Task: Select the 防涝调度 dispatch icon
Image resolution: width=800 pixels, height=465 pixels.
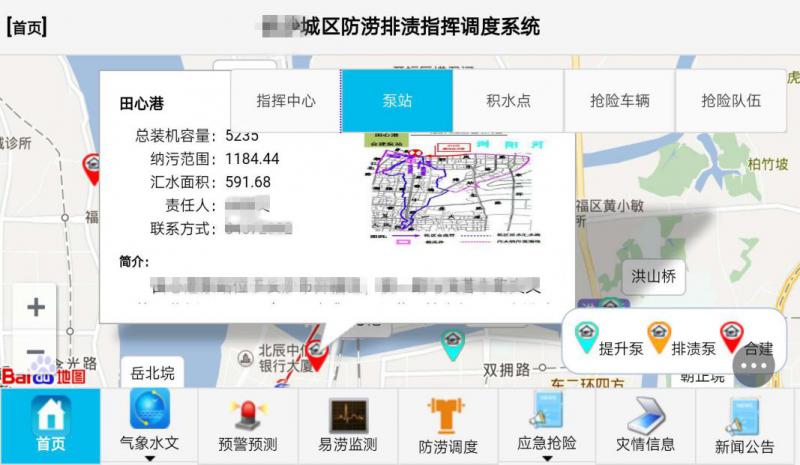Action: coord(447,415)
